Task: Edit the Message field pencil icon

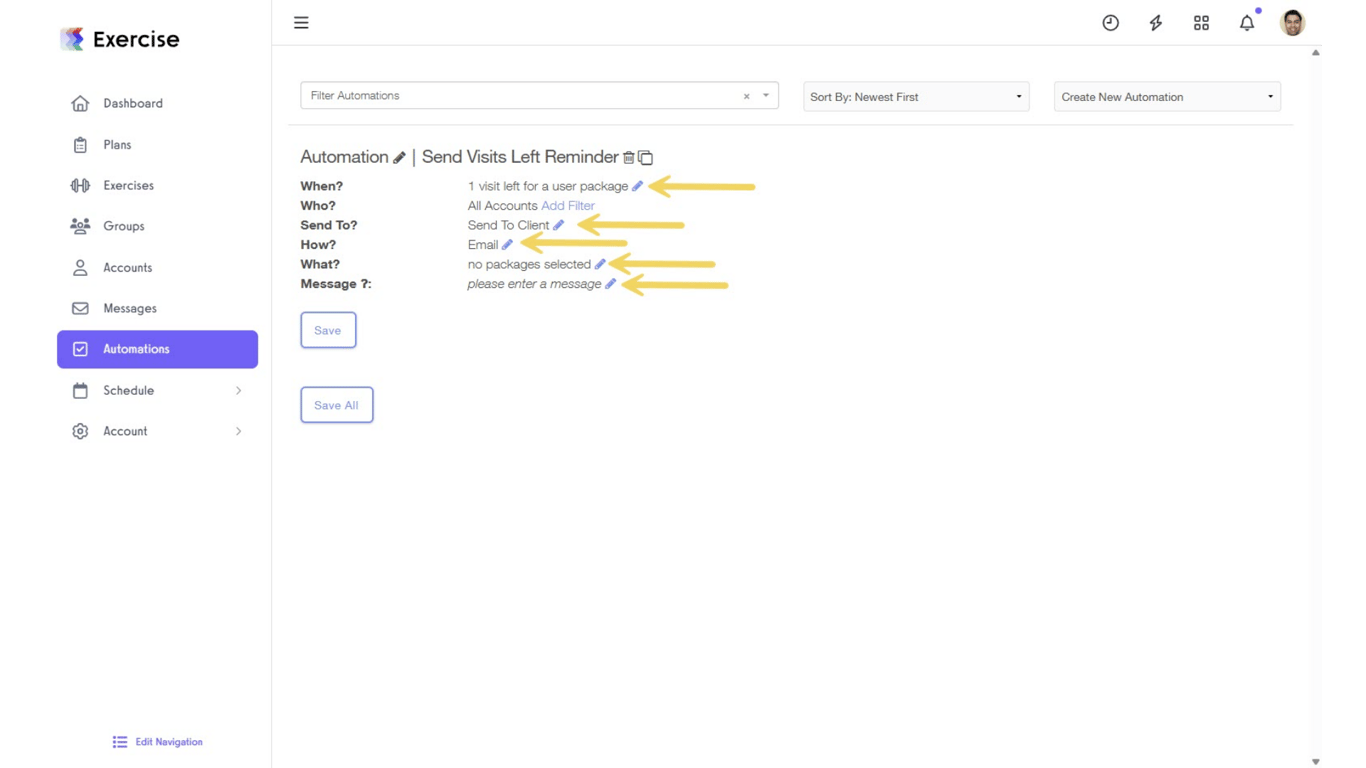Action: (611, 284)
